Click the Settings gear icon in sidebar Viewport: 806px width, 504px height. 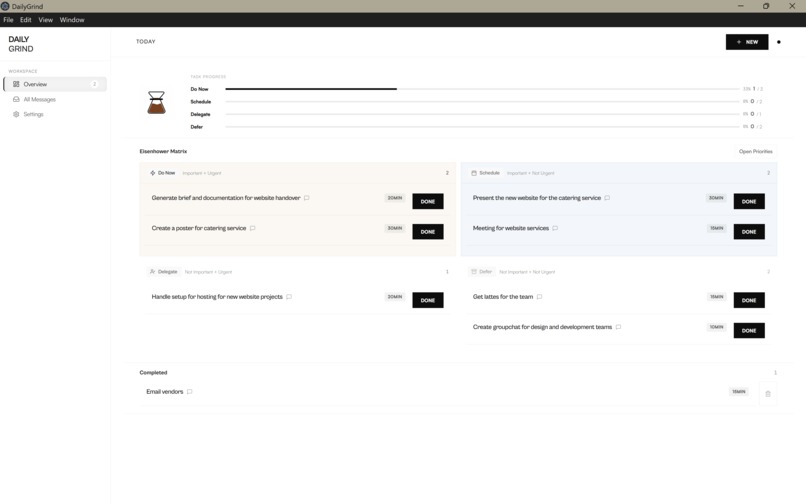coord(16,114)
